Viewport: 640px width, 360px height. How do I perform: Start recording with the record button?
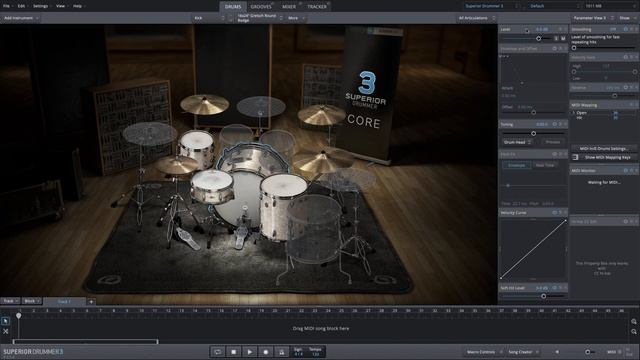point(266,352)
